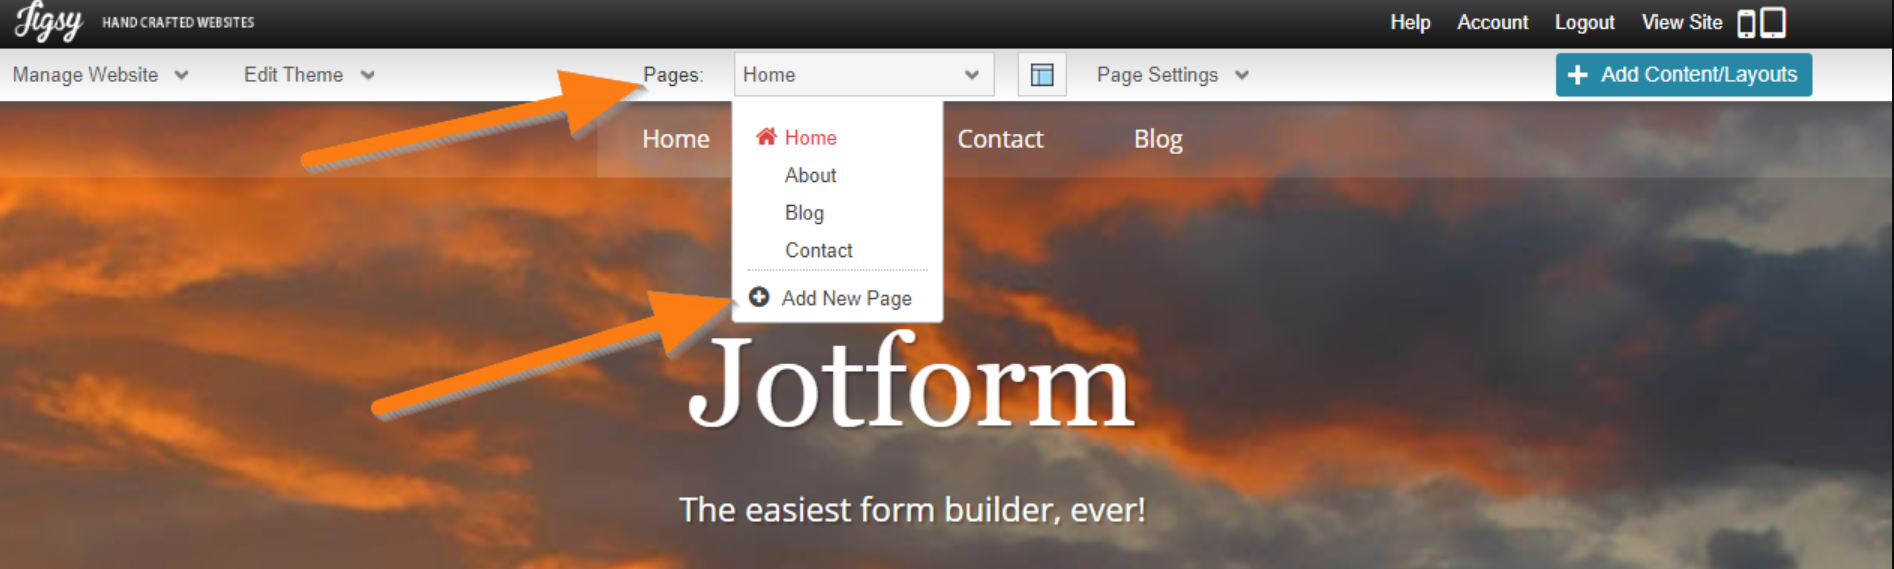Open the Help link
Viewport: 1894px width, 569px height.
[x=1410, y=22]
